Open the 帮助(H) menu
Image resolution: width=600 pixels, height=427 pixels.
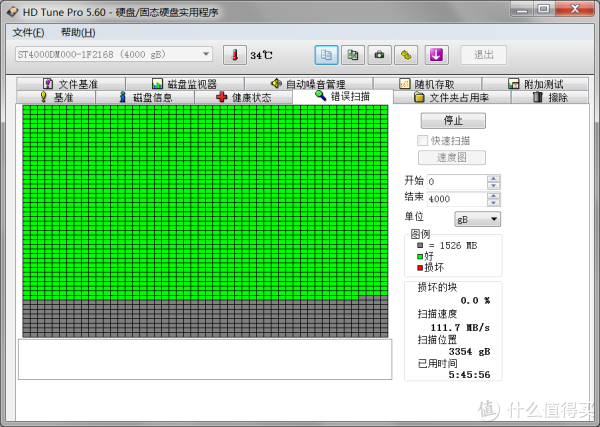pyautogui.click(x=78, y=33)
